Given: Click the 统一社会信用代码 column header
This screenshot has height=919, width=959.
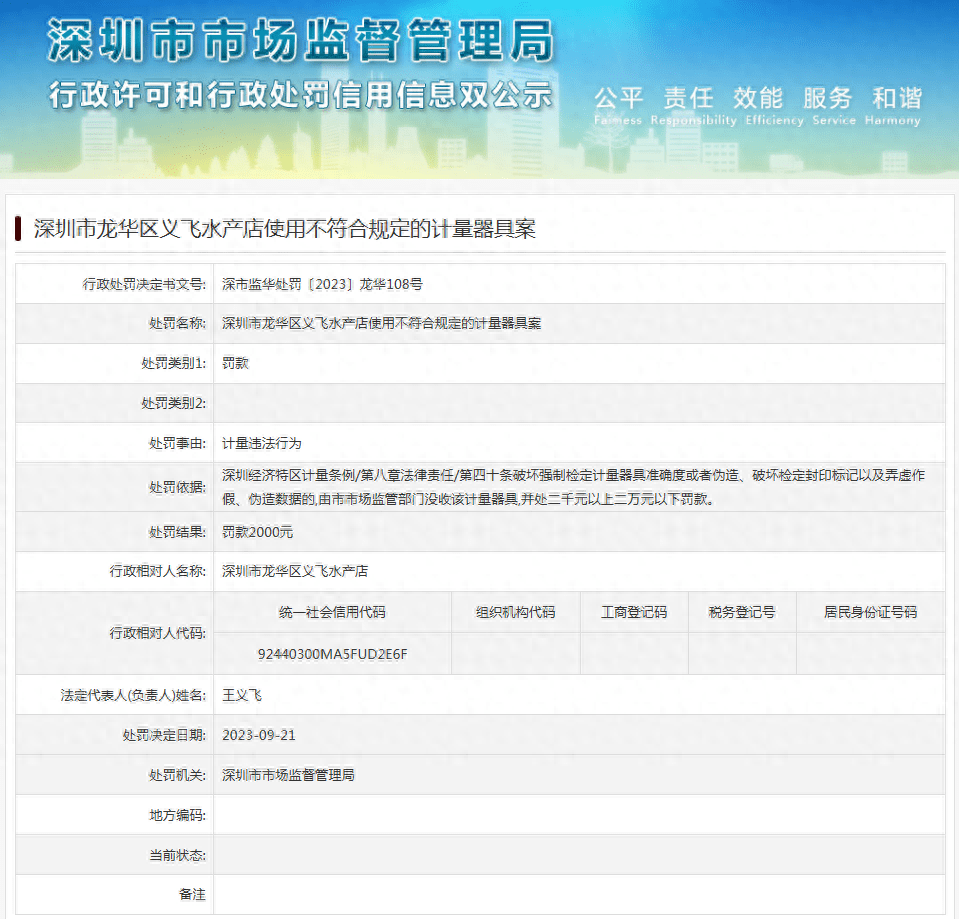Looking at the screenshot, I should click(332, 612).
